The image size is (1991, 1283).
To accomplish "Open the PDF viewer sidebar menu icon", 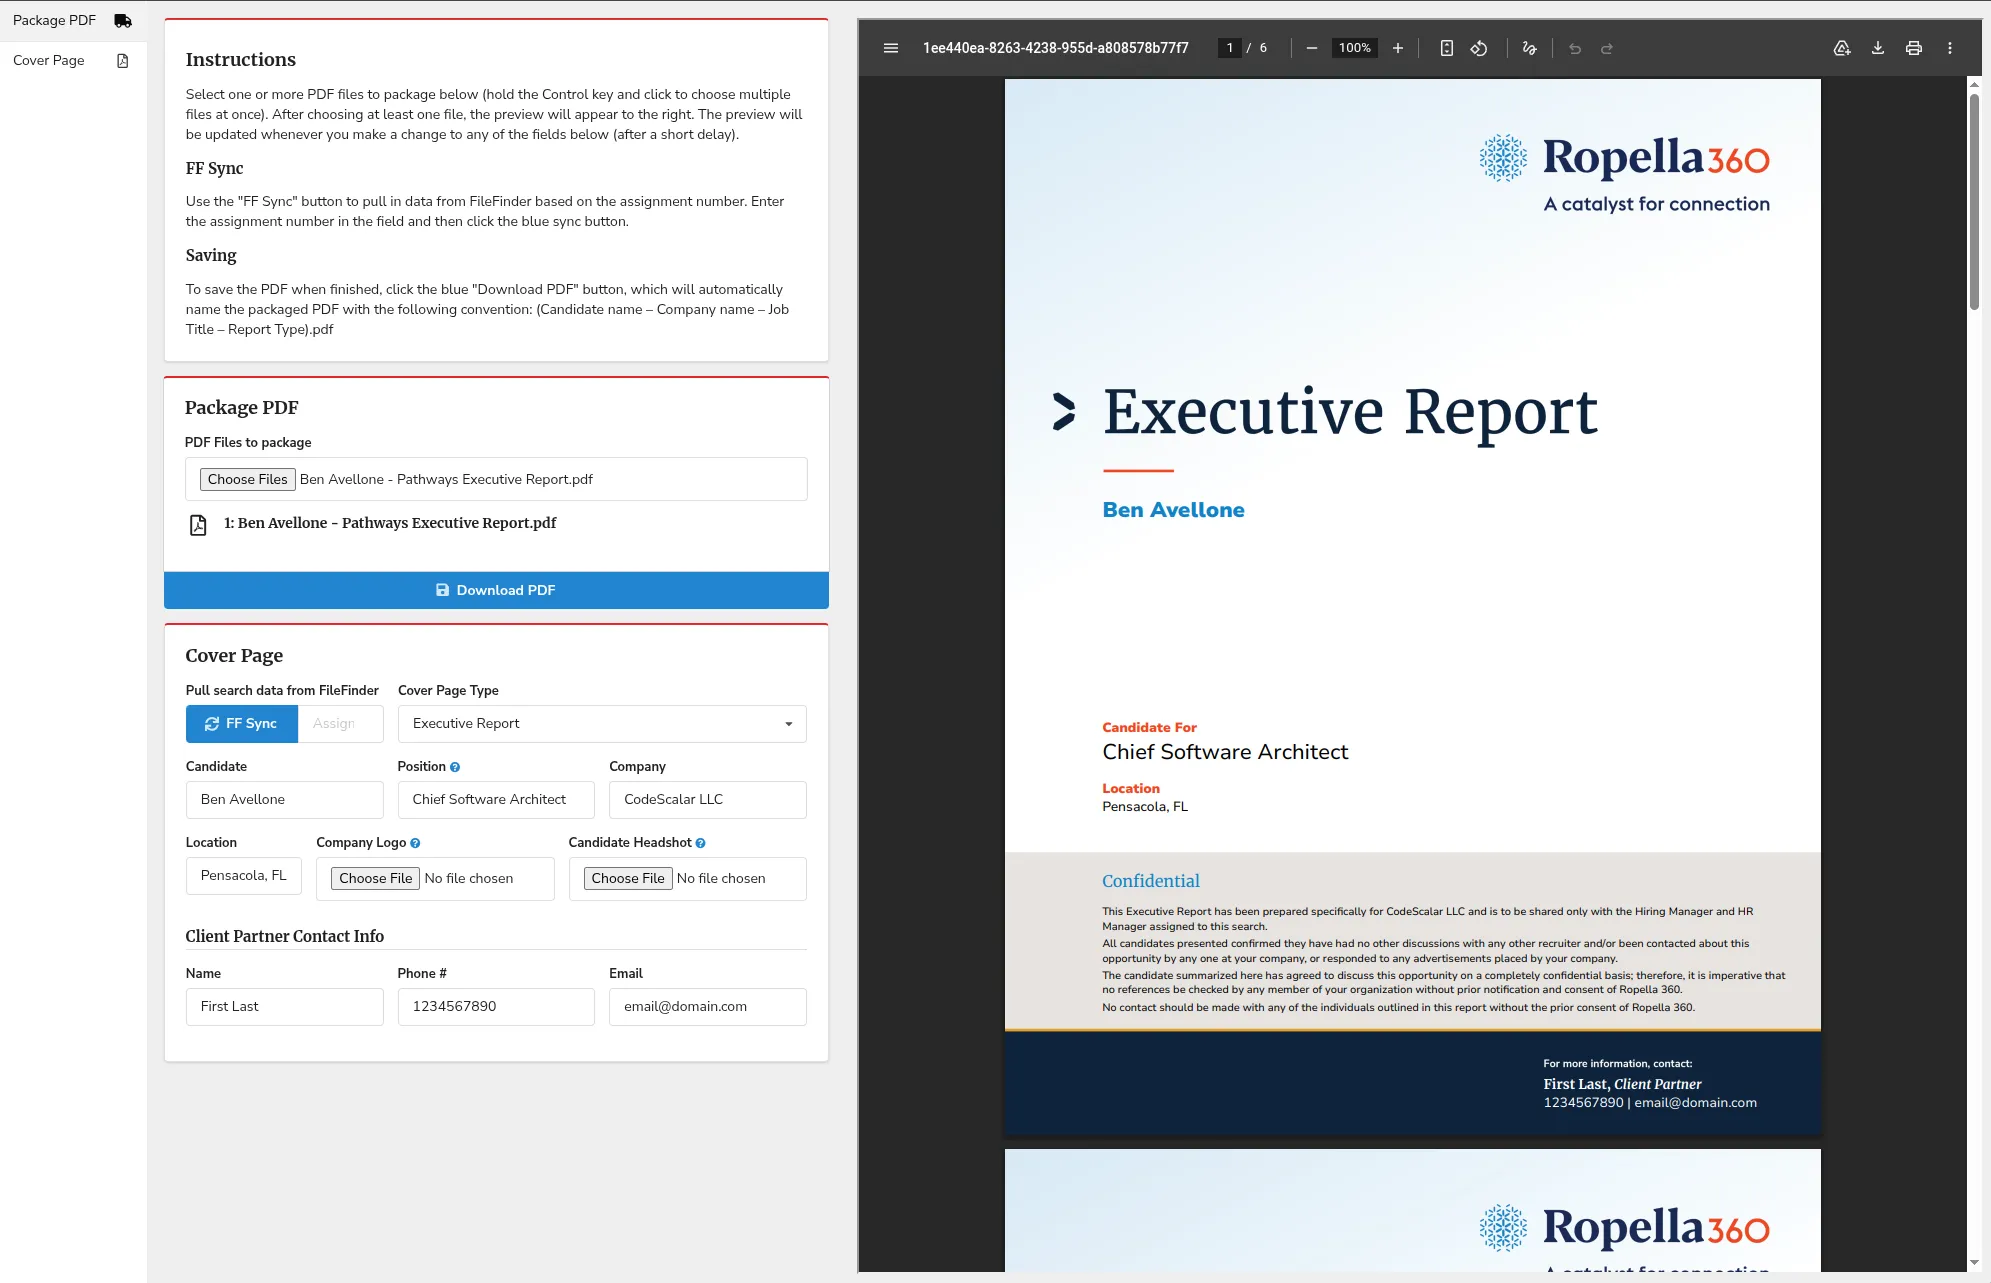I will 891,48.
